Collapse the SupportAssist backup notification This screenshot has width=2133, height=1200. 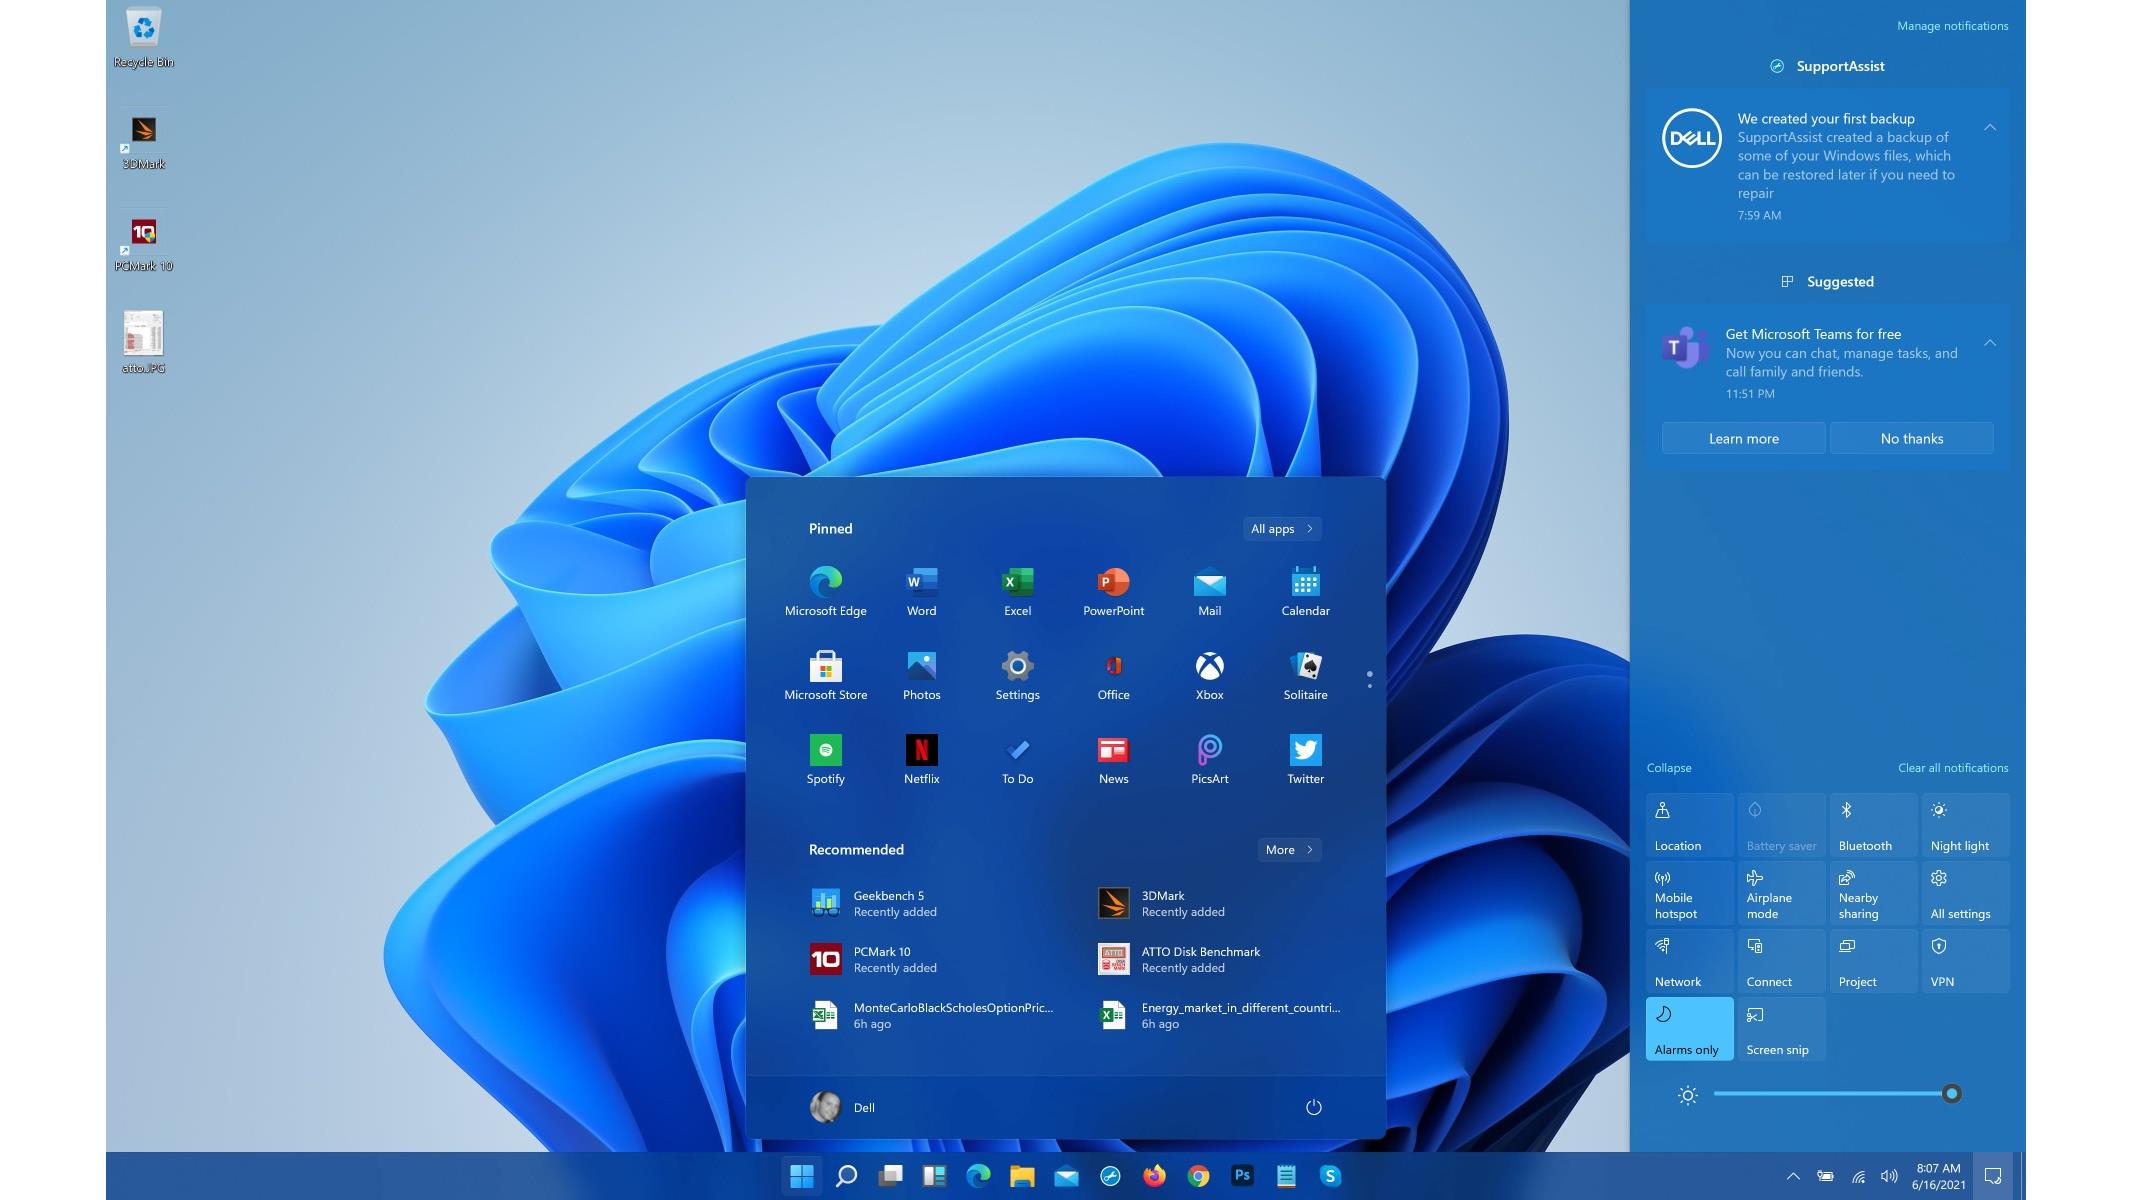(1990, 127)
